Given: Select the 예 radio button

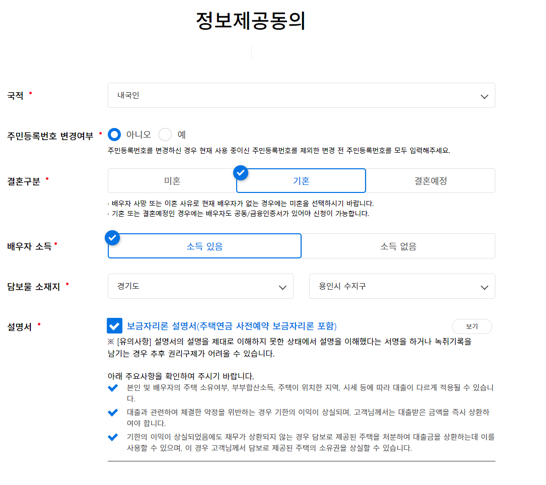Looking at the screenshot, I should (165, 134).
